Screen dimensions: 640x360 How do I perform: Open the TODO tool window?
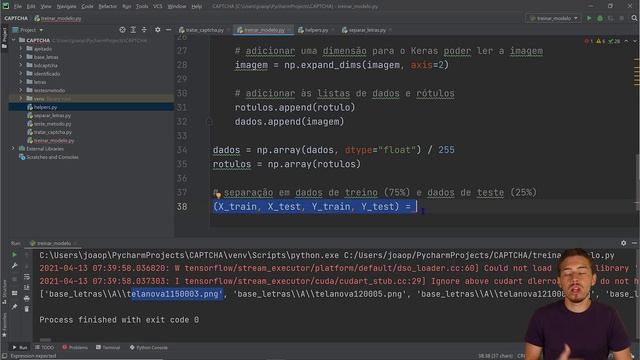click(x=44, y=347)
